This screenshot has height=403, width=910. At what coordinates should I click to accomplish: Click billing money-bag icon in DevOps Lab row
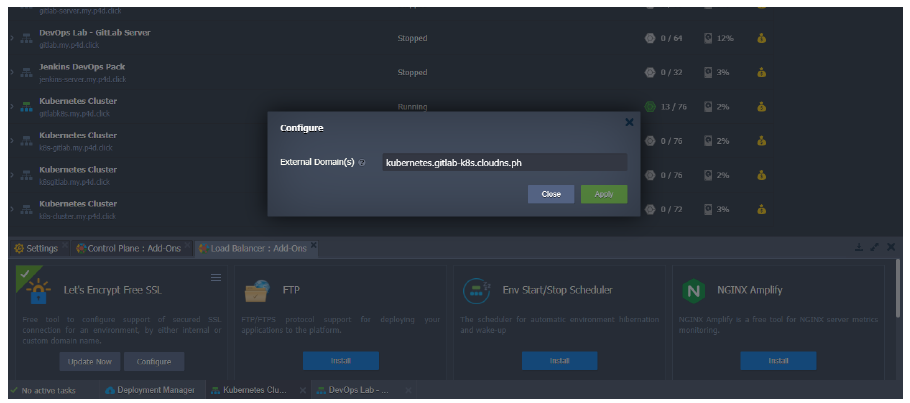click(x=761, y=38)
